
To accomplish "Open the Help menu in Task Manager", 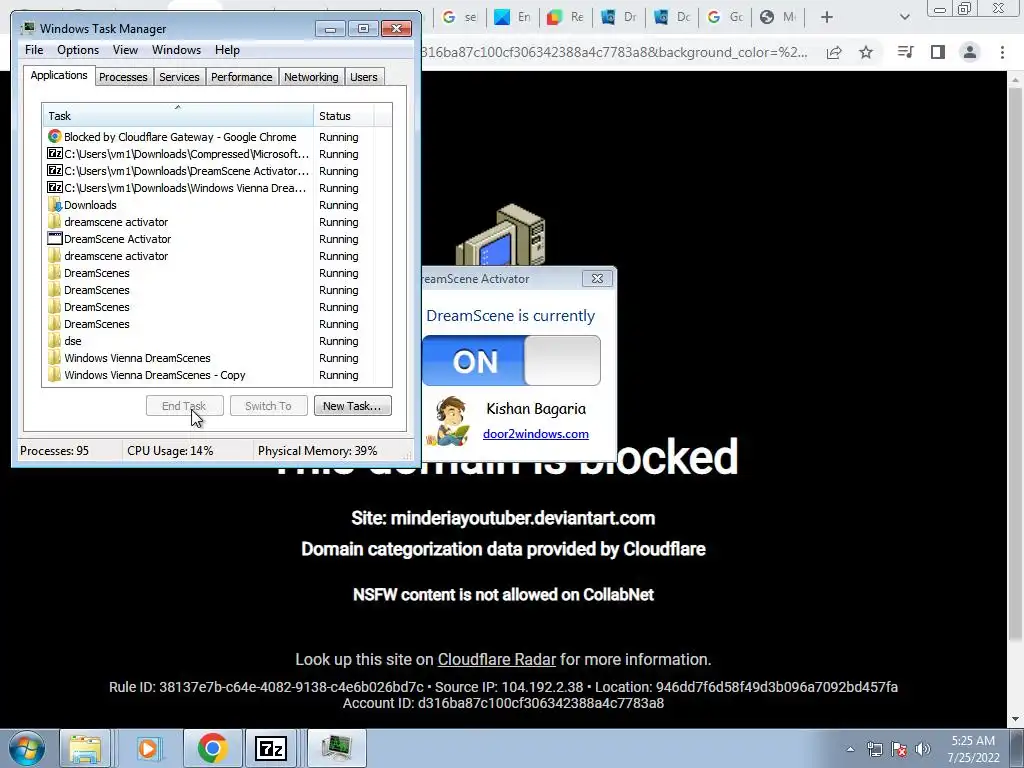I will click(227, 50).
